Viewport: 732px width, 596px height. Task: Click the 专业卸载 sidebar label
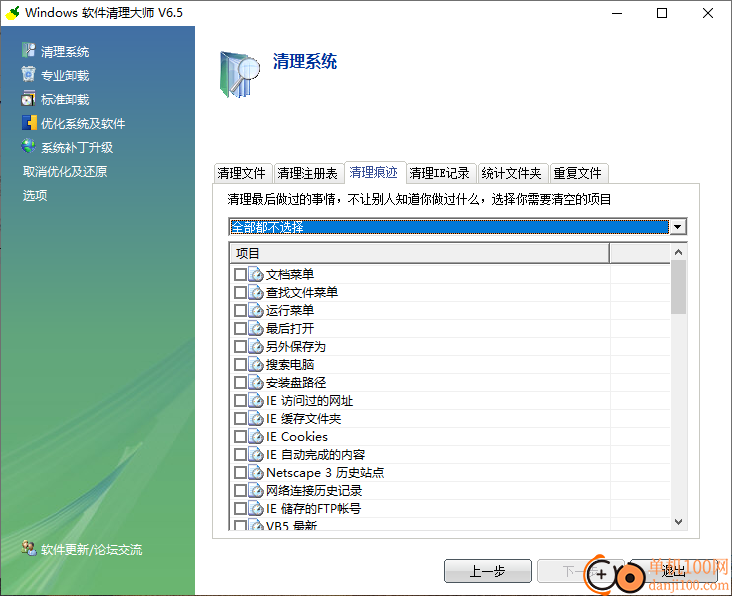(65, 75)
